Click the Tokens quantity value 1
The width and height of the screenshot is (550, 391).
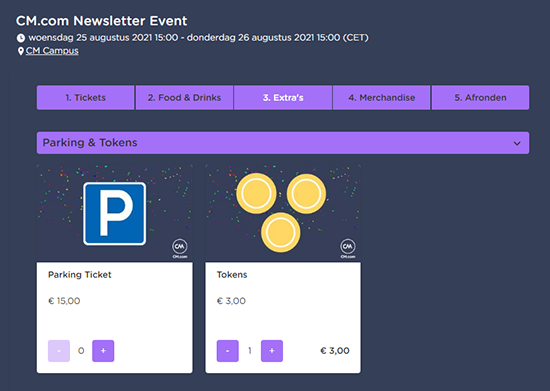click(250, 351)
